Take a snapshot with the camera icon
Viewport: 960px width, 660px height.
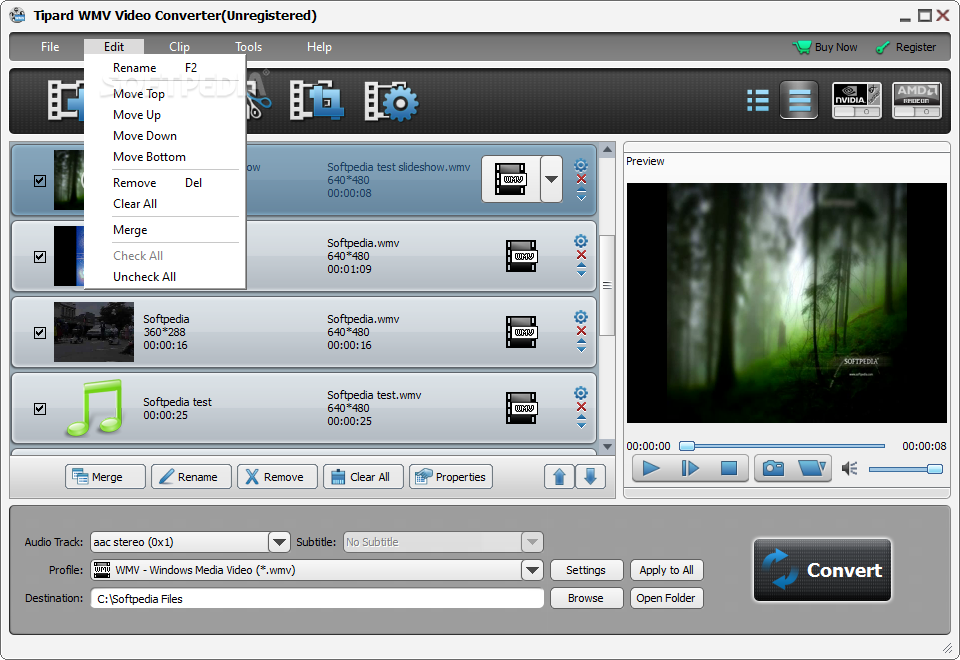pos(773,468)
